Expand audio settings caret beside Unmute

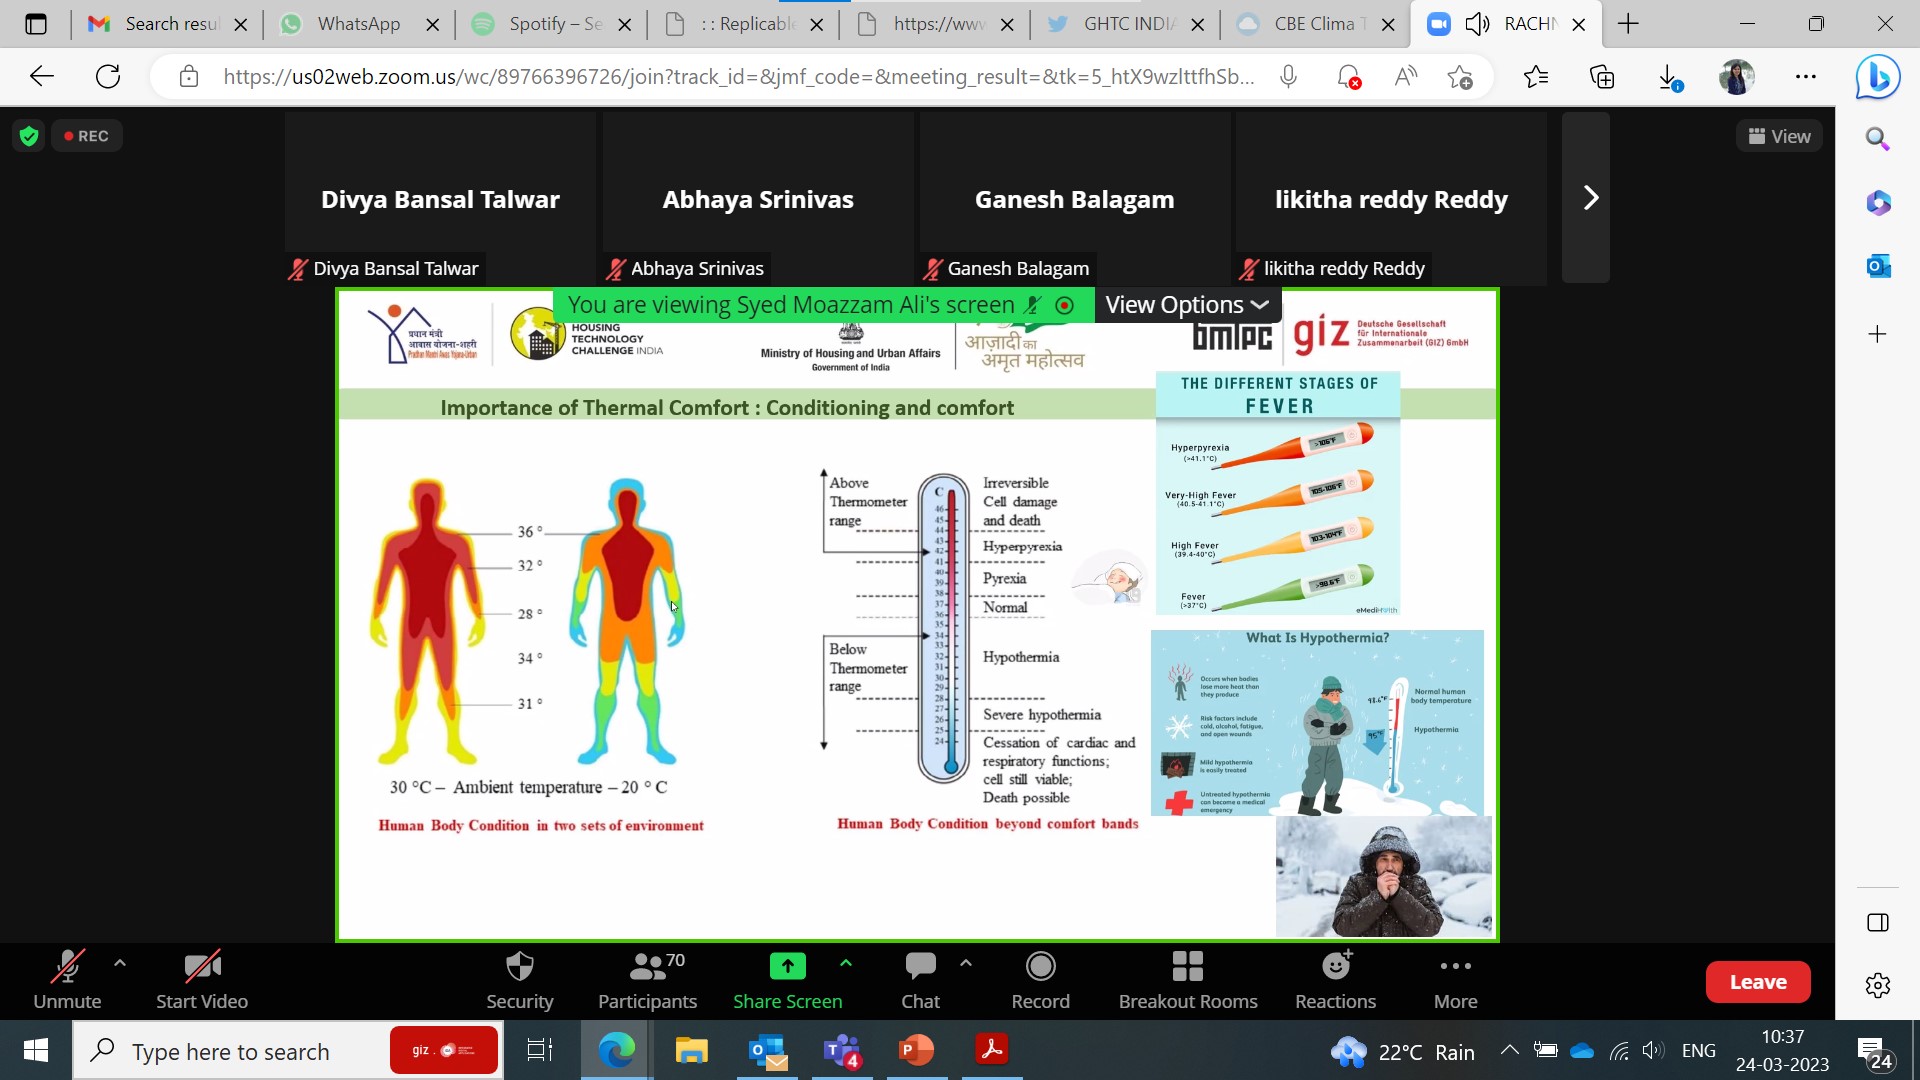click(120, 963)
